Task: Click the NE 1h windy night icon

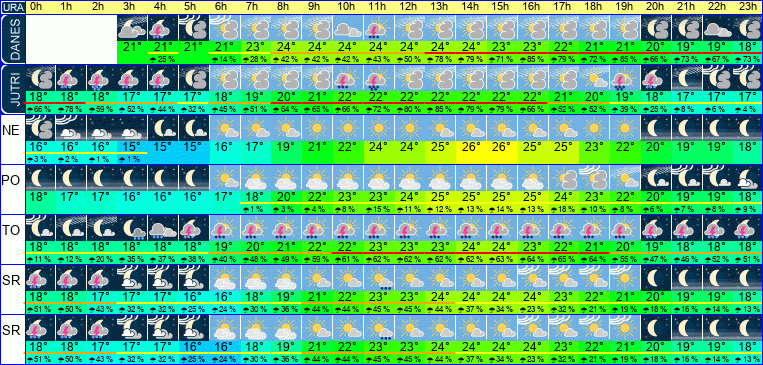Action: 71,127
